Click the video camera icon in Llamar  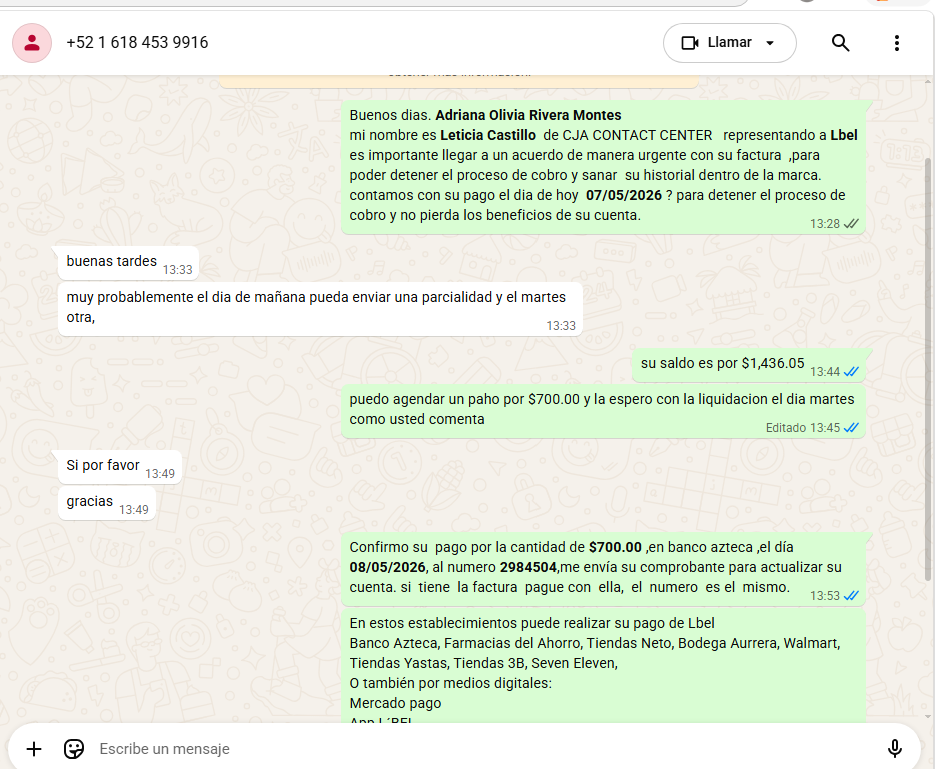pyautogui.click(x=690, y=43)
